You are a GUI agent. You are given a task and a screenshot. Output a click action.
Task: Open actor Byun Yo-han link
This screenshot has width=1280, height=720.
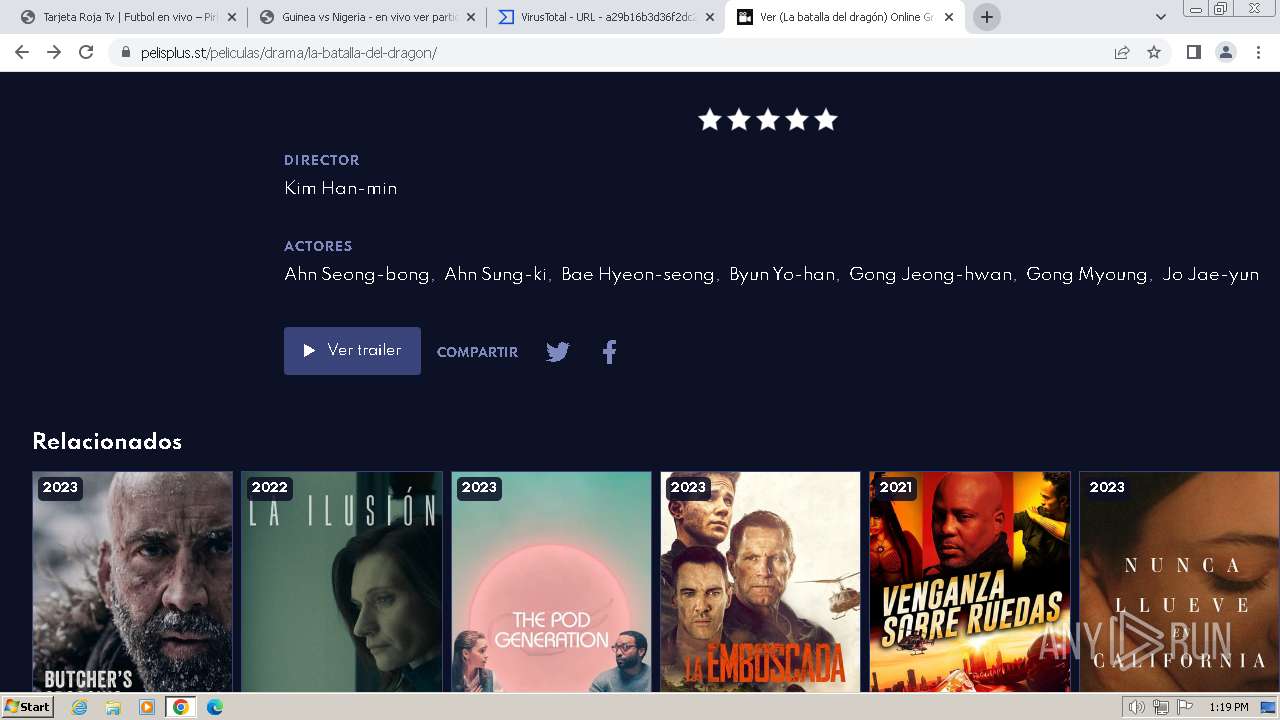[781, 274]
